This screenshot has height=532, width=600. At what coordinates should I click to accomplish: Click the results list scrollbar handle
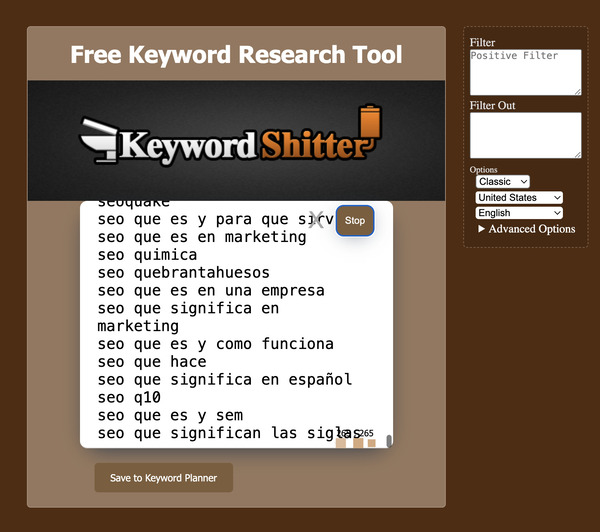click(x=389, y=441)
